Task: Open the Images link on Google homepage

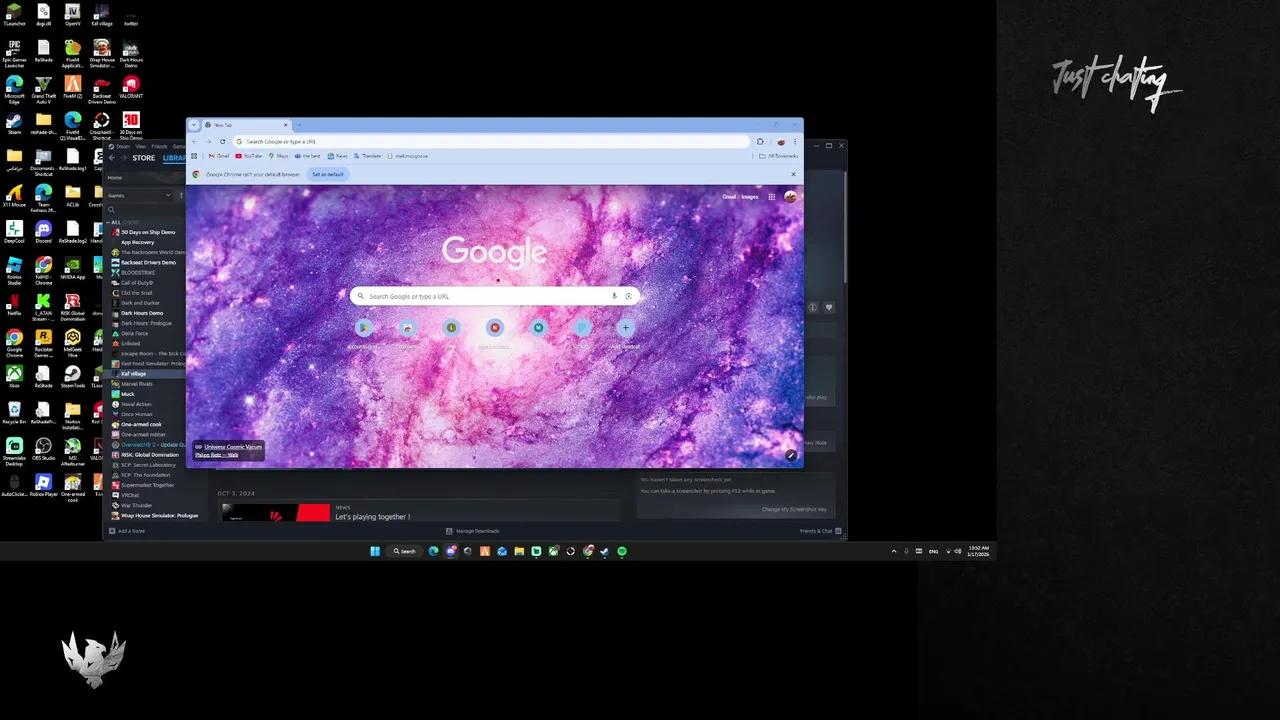Action: click(750, 196)
